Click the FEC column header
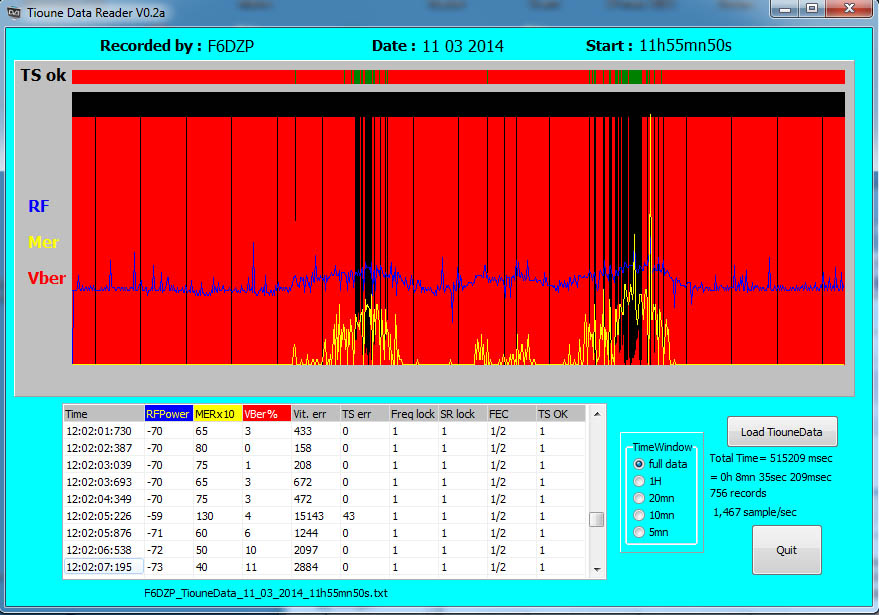This screenshot has height=615, width=879. 511,414
